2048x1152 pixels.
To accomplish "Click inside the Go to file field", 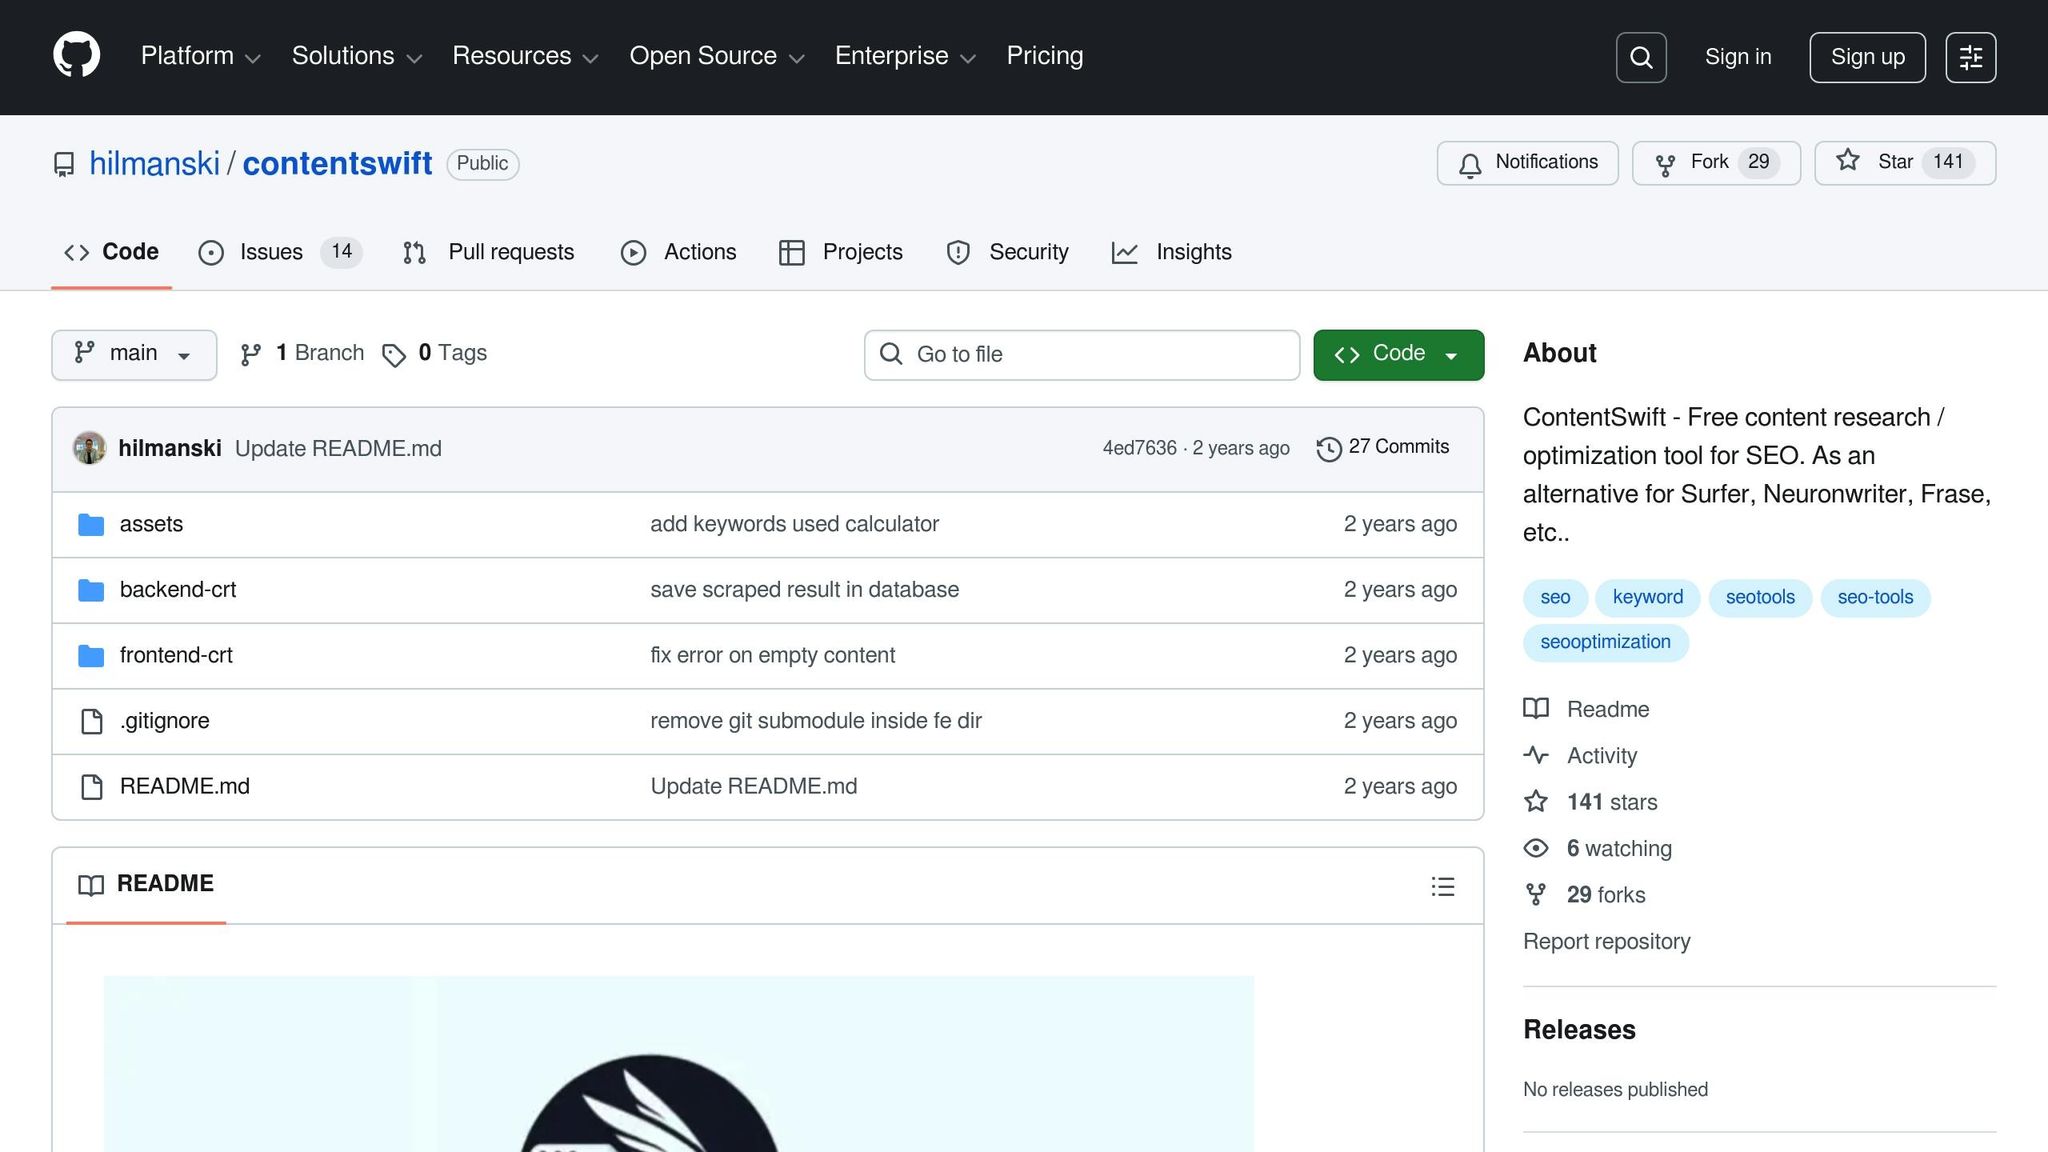I will coord(1080,354).
